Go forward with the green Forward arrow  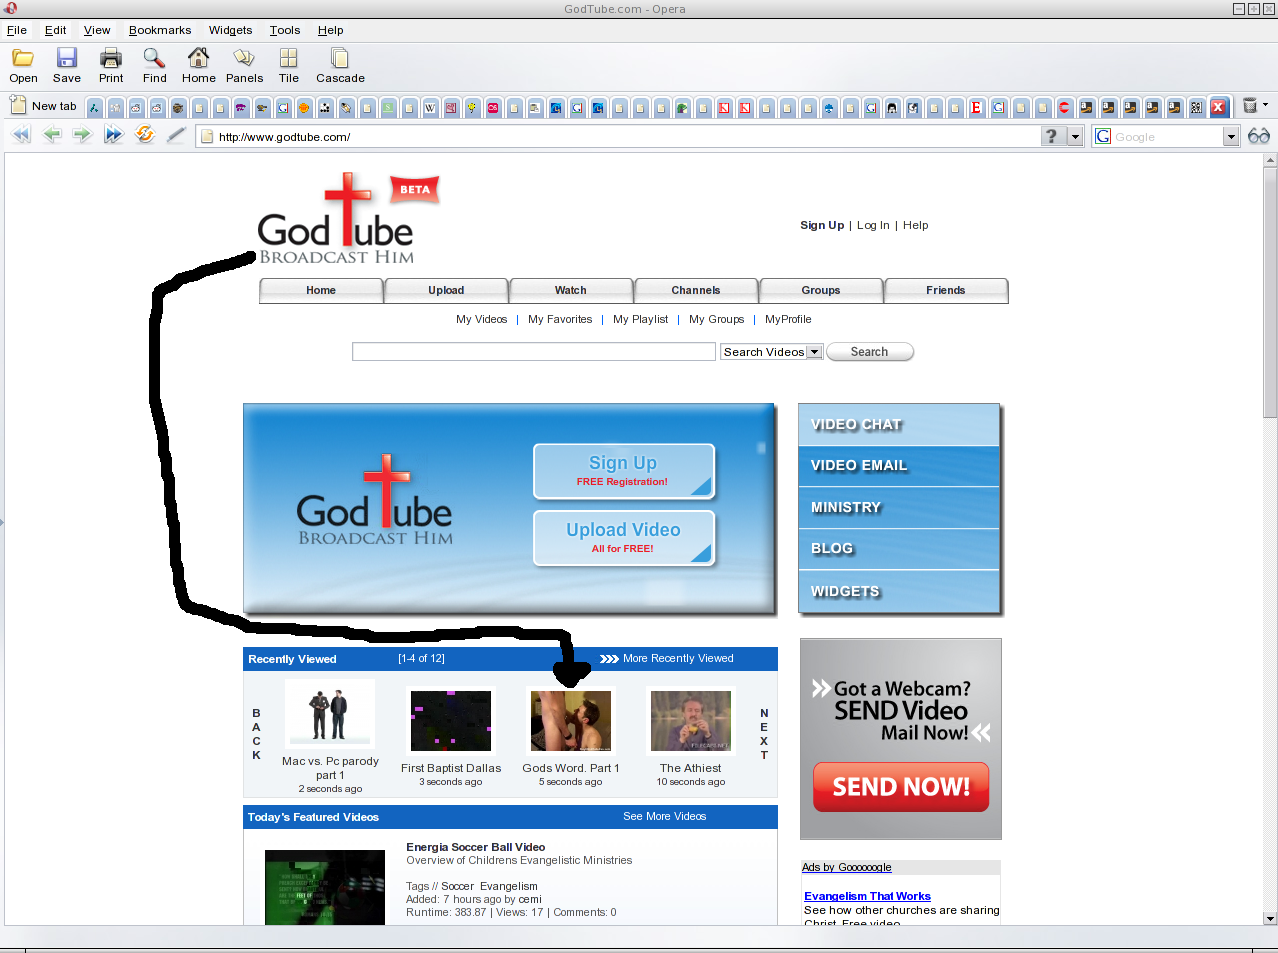[x=82, y=134]
